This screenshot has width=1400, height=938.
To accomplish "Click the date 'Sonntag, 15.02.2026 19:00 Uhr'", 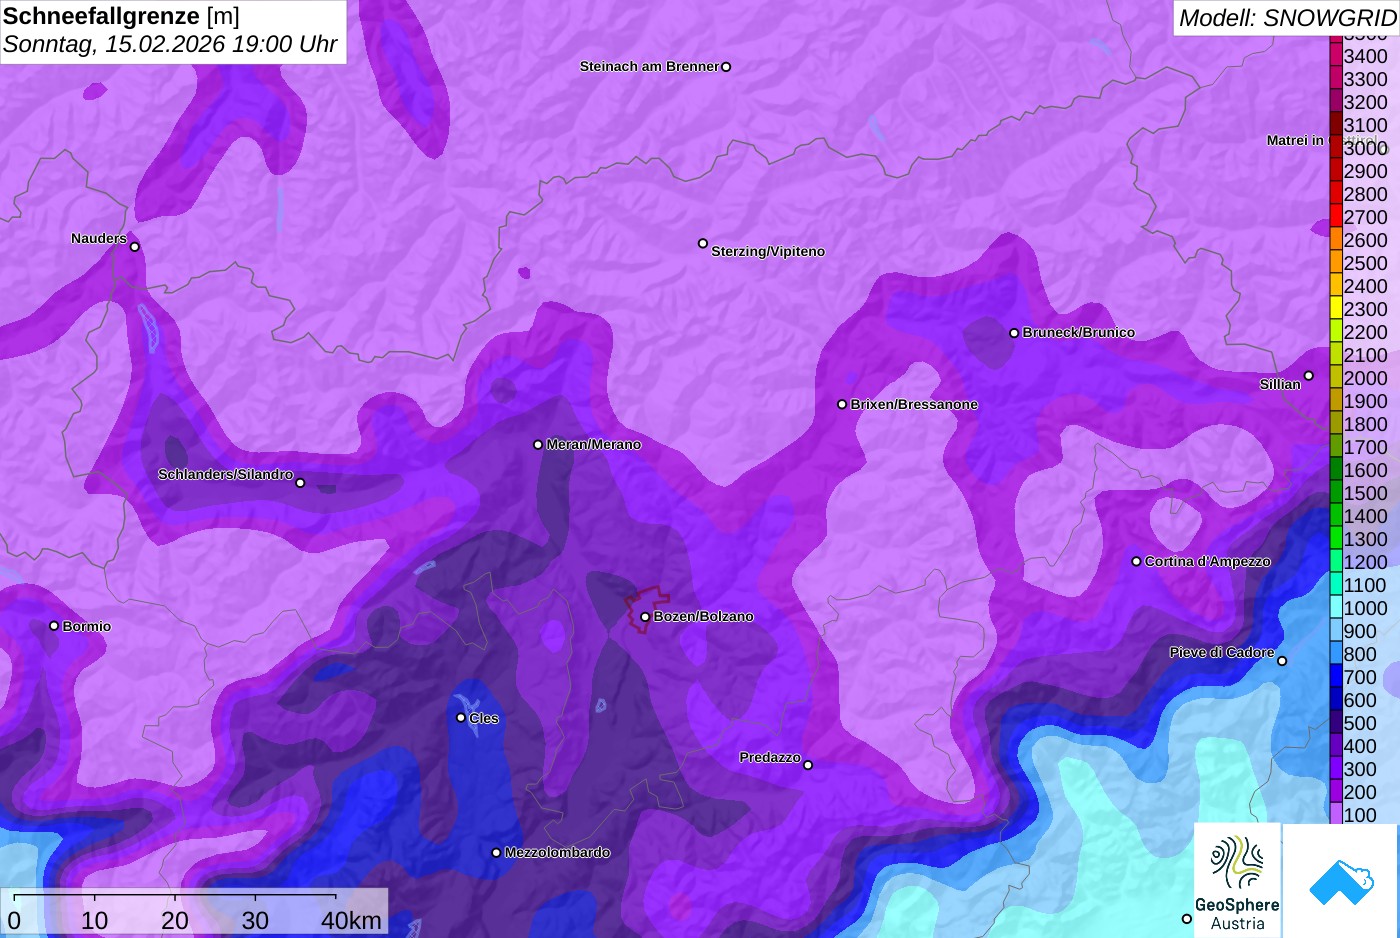I will point(170,45).
